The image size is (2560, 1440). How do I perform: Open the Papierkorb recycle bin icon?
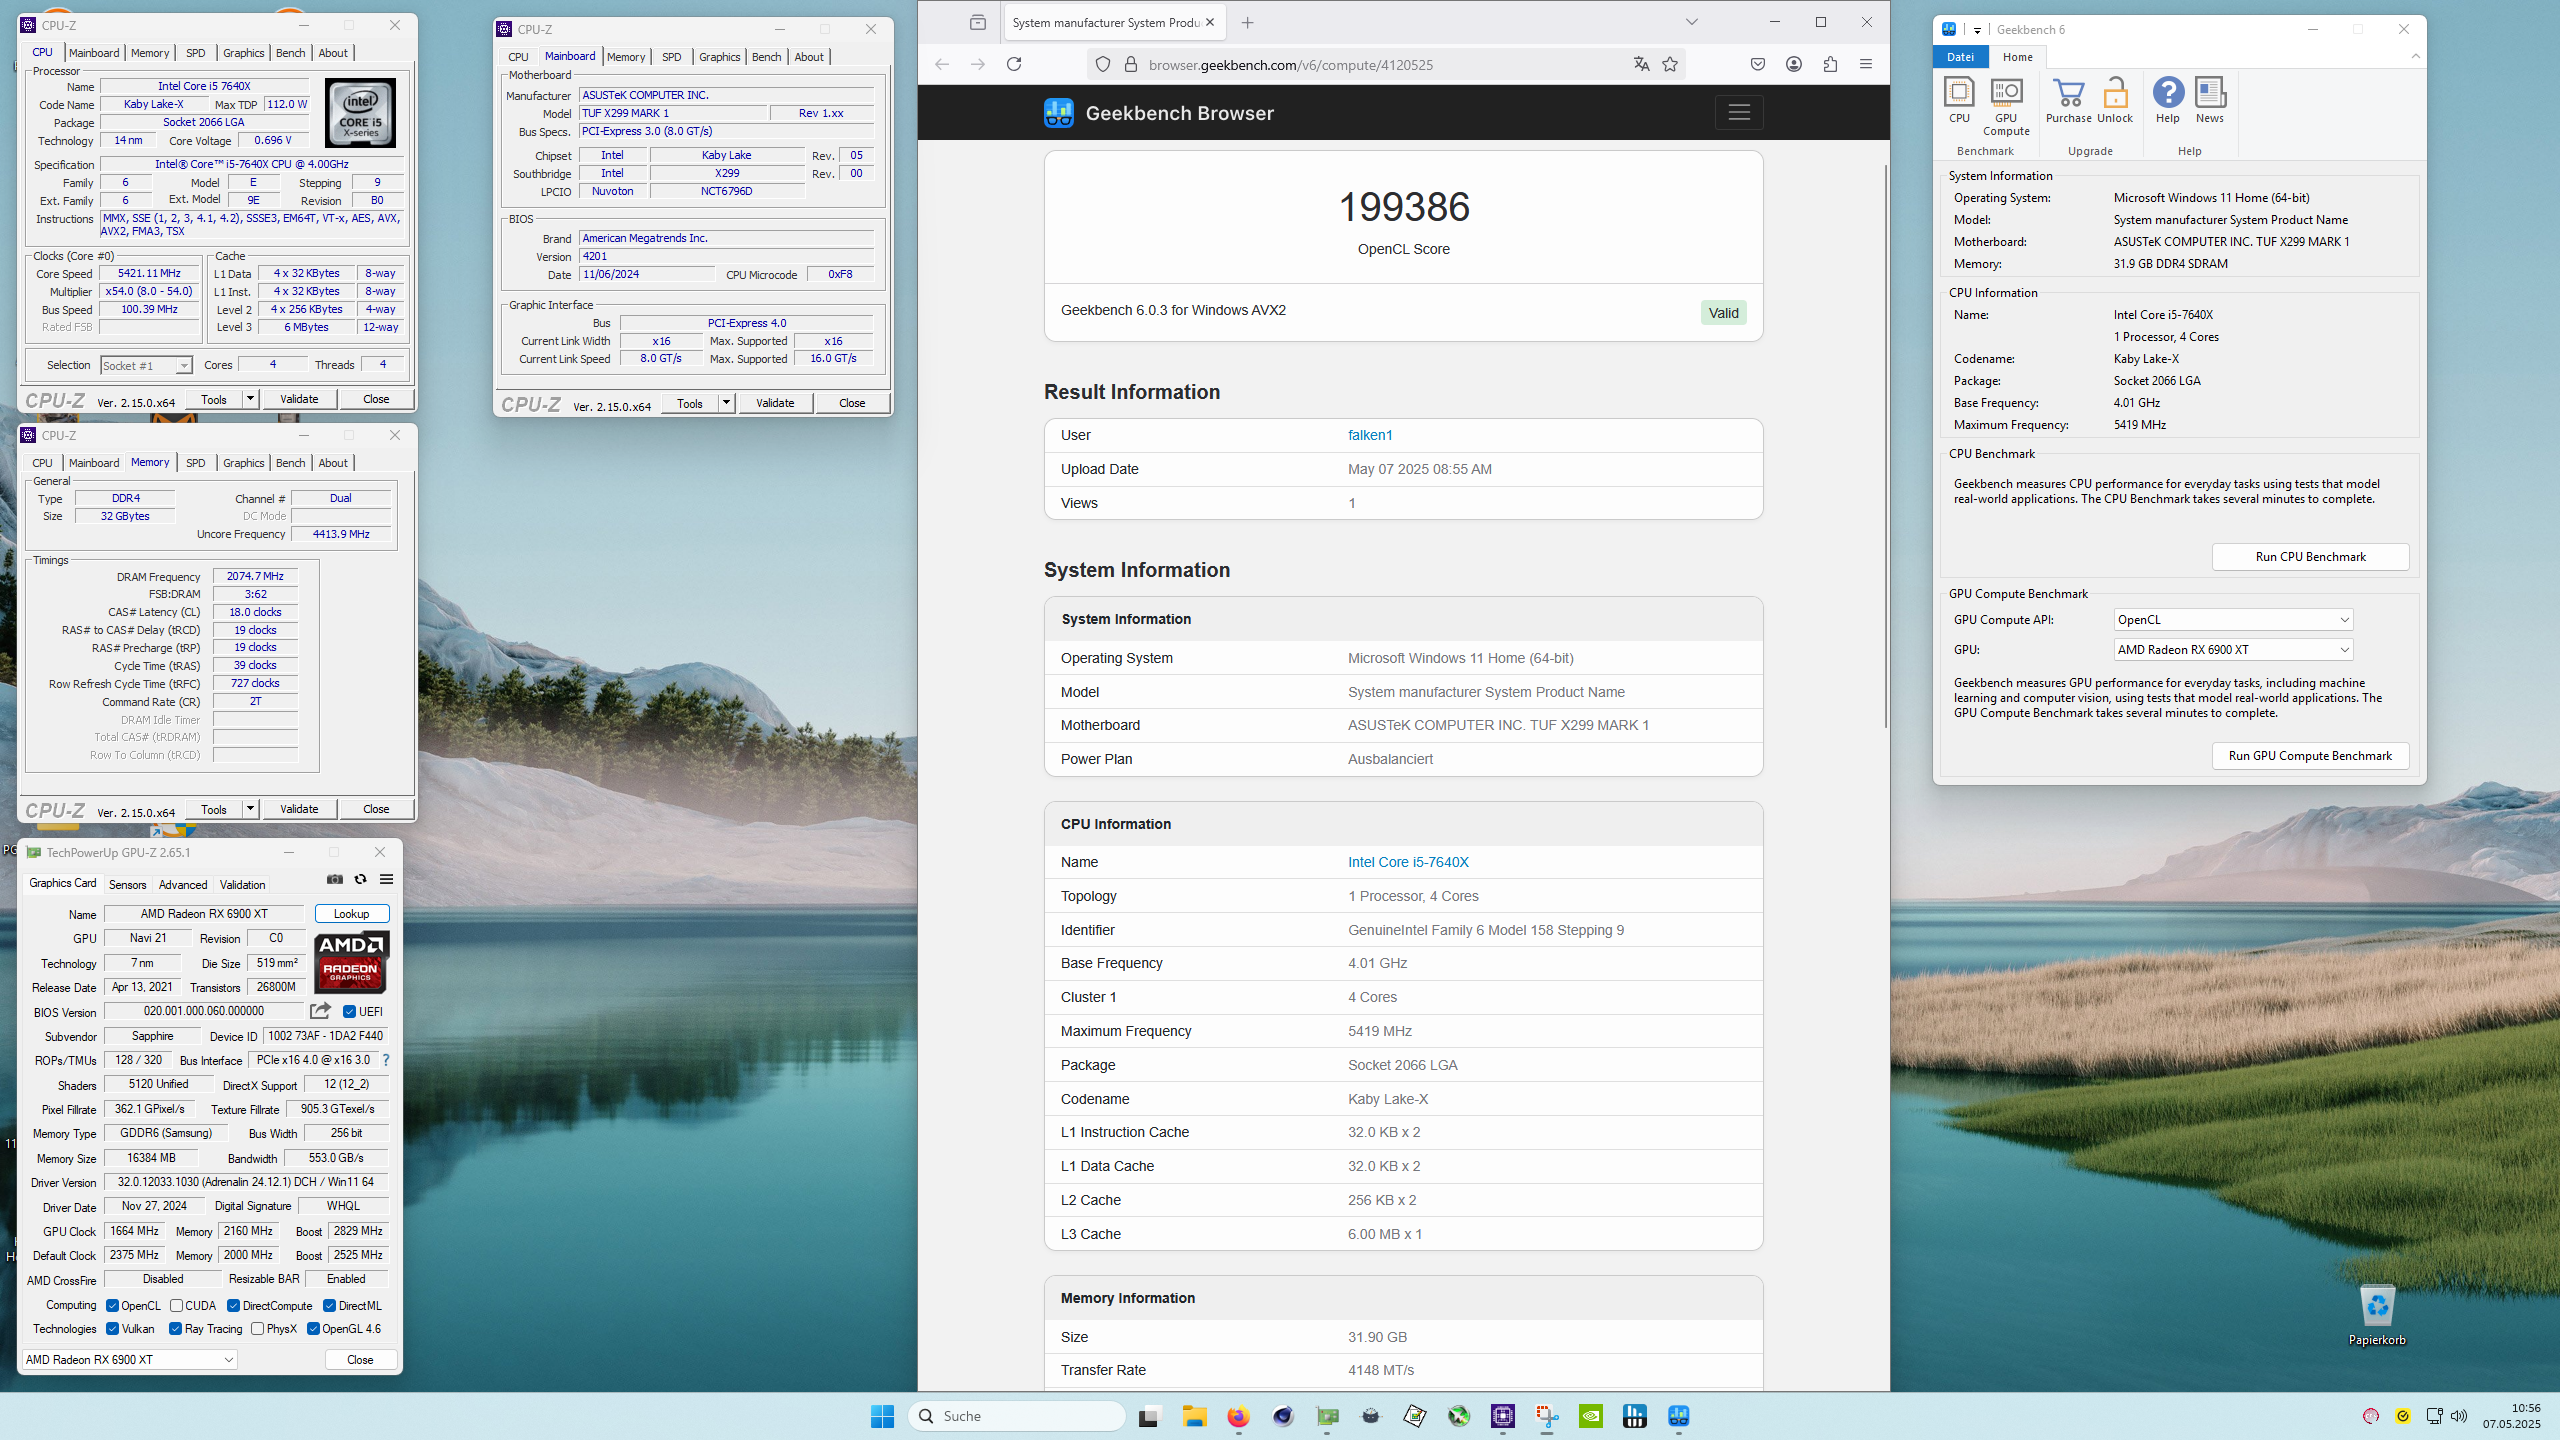pos(2377,1315)
